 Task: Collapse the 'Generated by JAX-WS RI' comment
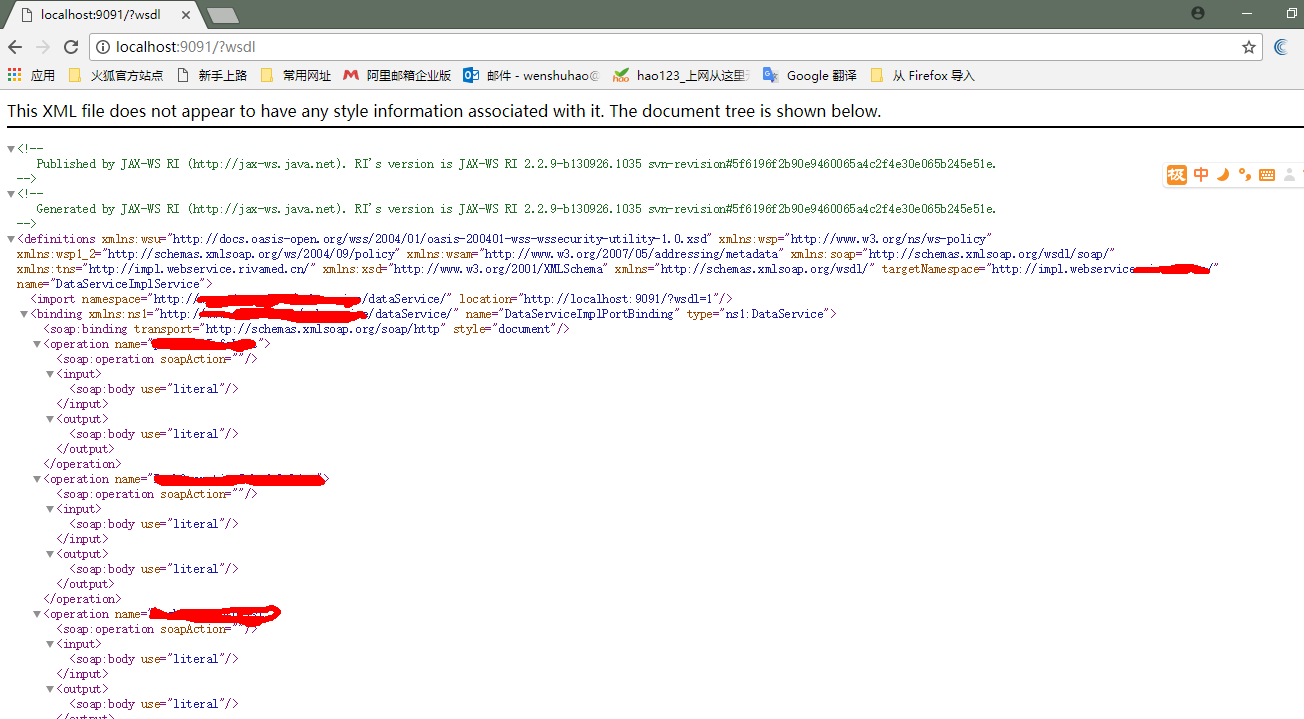tap(11, 193)
